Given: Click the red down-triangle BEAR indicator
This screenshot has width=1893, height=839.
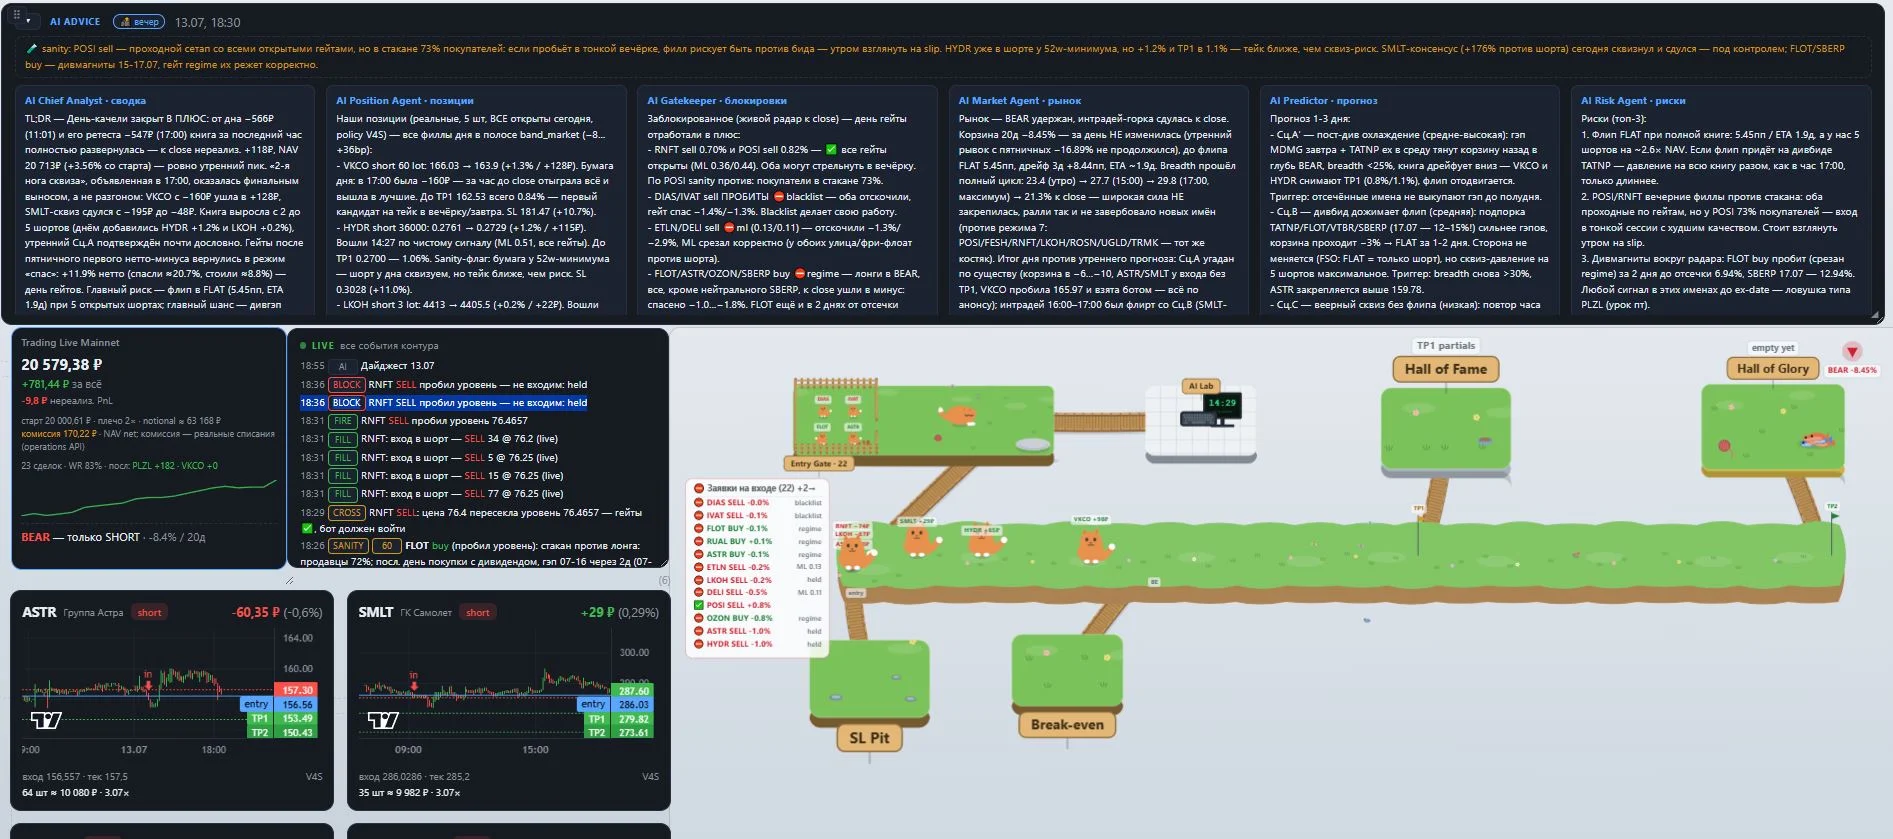Looking at the screenshot, I should (1852, 351).
